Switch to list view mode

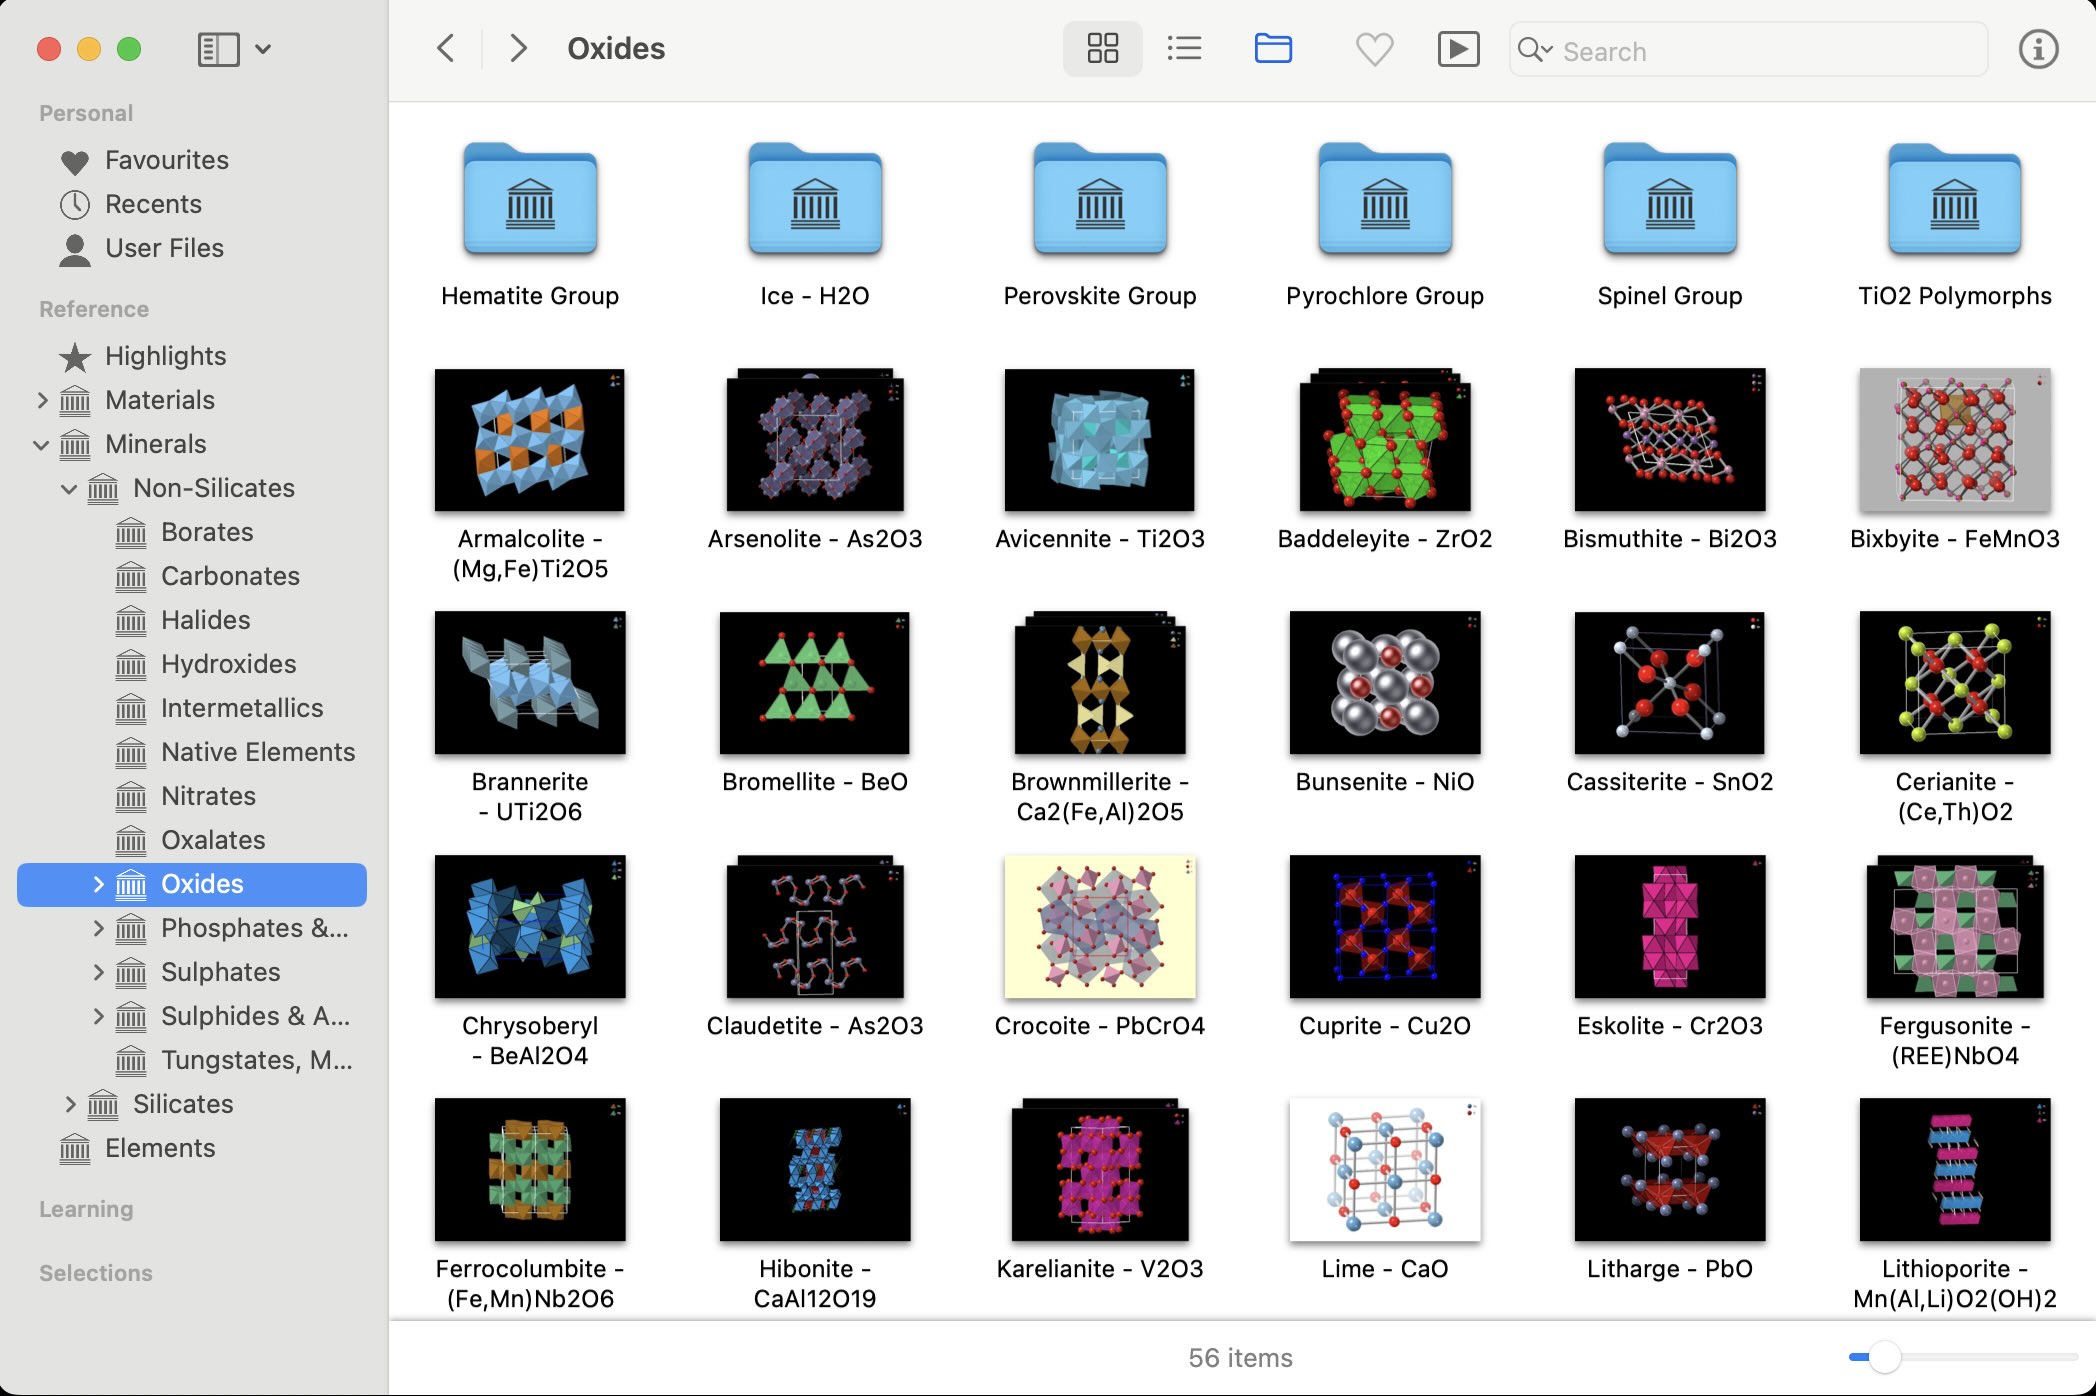(1184, 48)
